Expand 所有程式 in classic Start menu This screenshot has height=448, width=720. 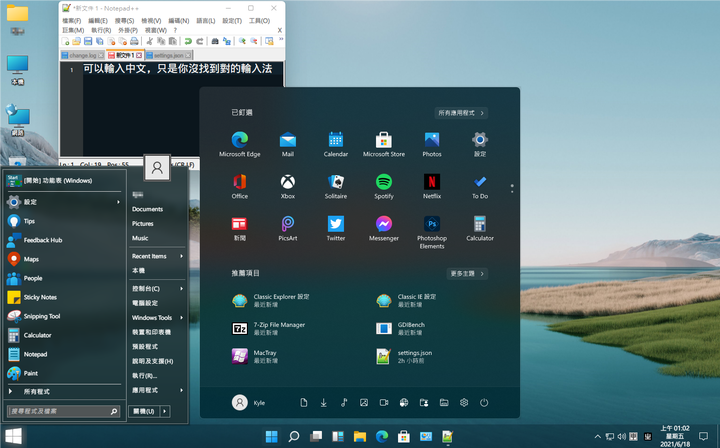coord(64,392)
